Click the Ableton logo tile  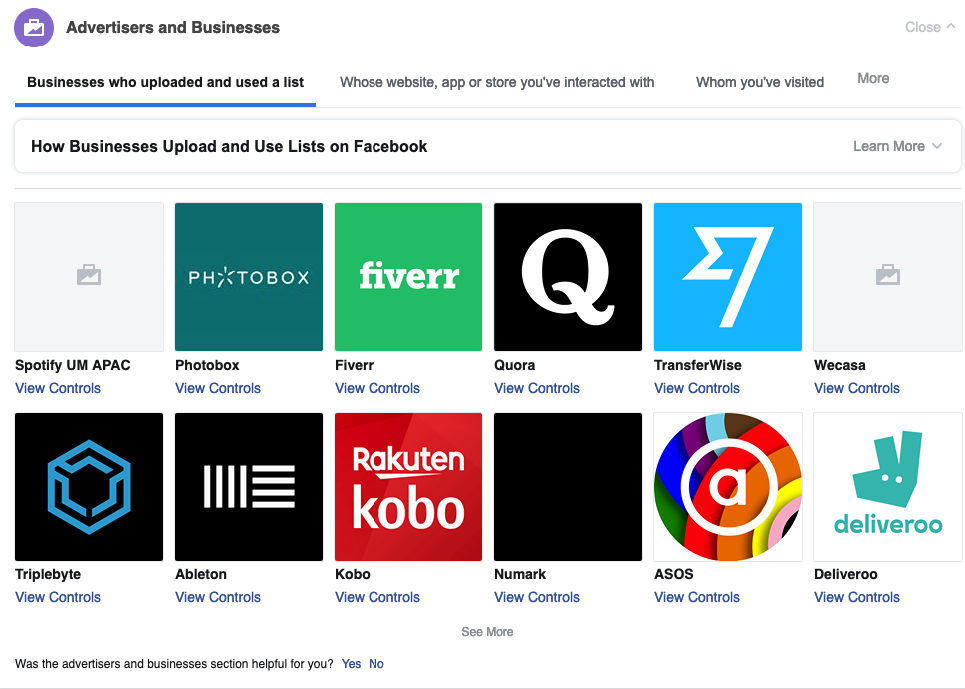click(249, 487)
